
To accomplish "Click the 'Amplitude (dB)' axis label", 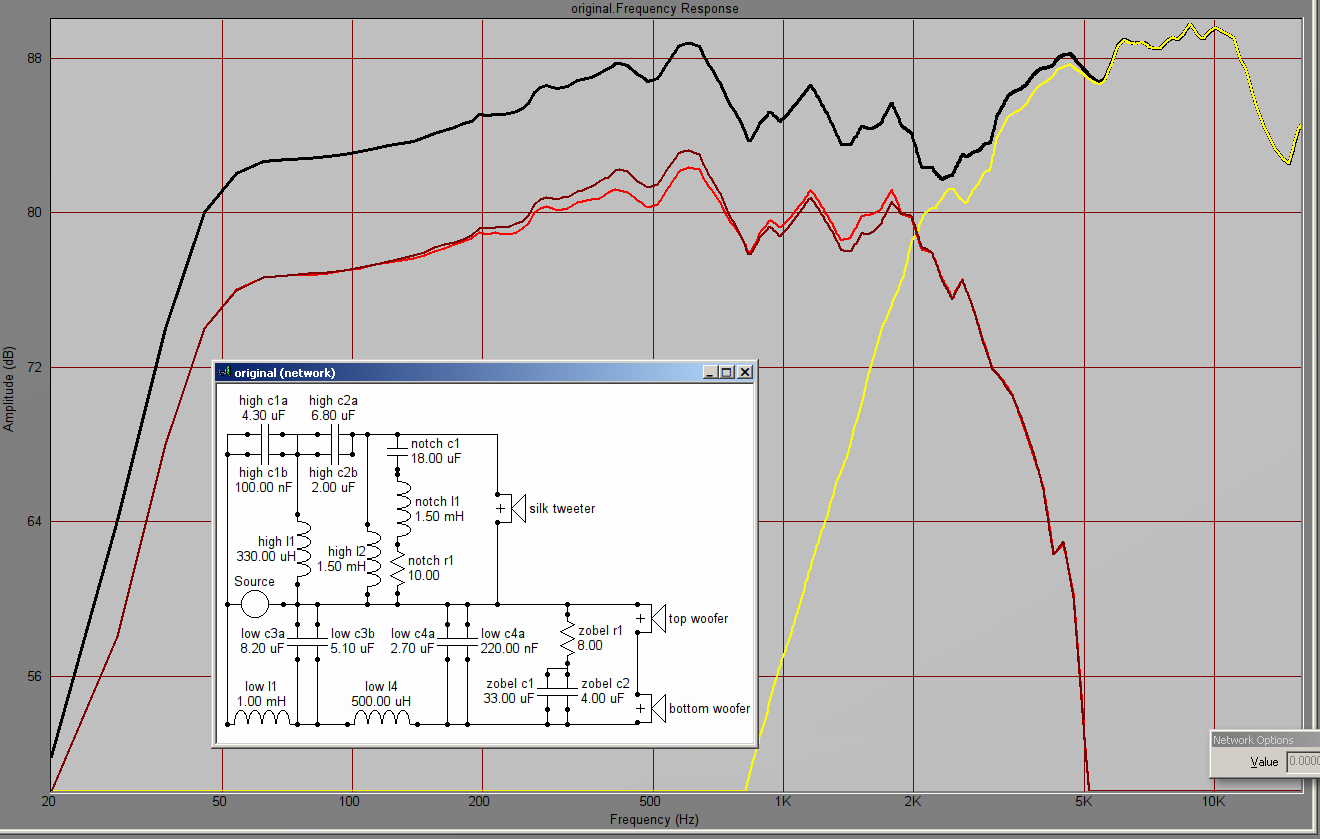I will [9, 389].
